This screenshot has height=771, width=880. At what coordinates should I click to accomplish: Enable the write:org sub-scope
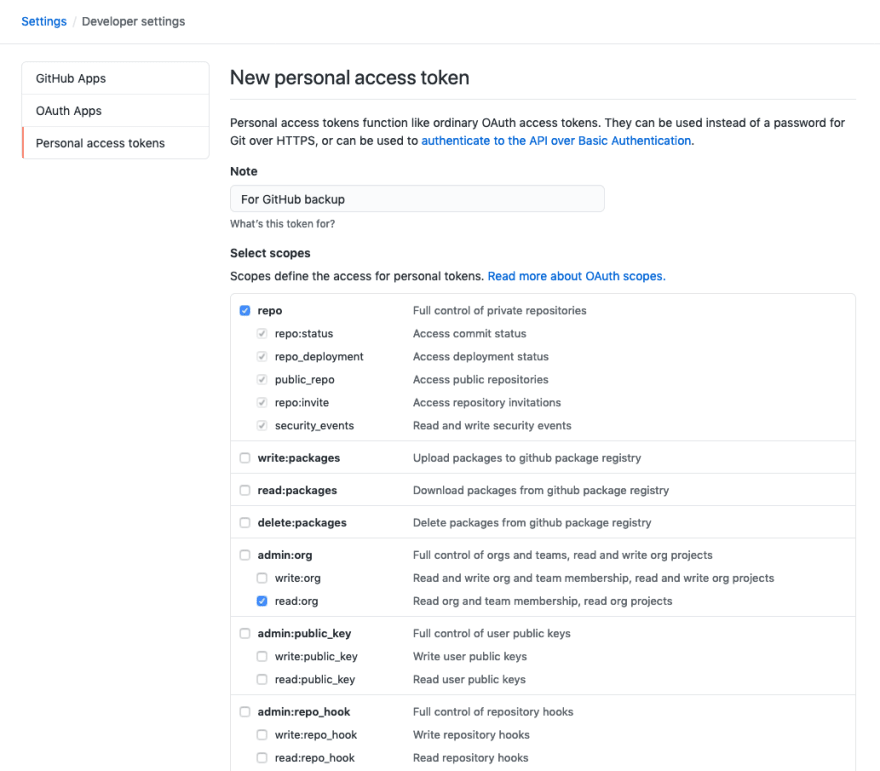(262, 578)
